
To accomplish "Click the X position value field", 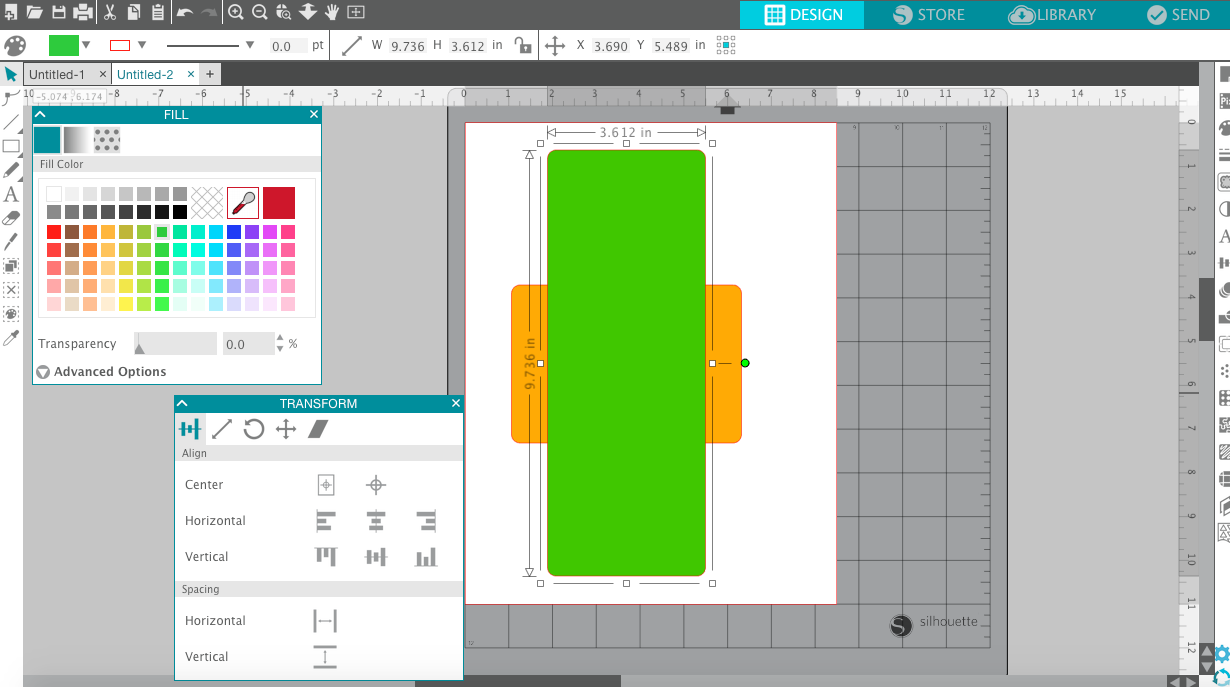I will click(610, 46).
